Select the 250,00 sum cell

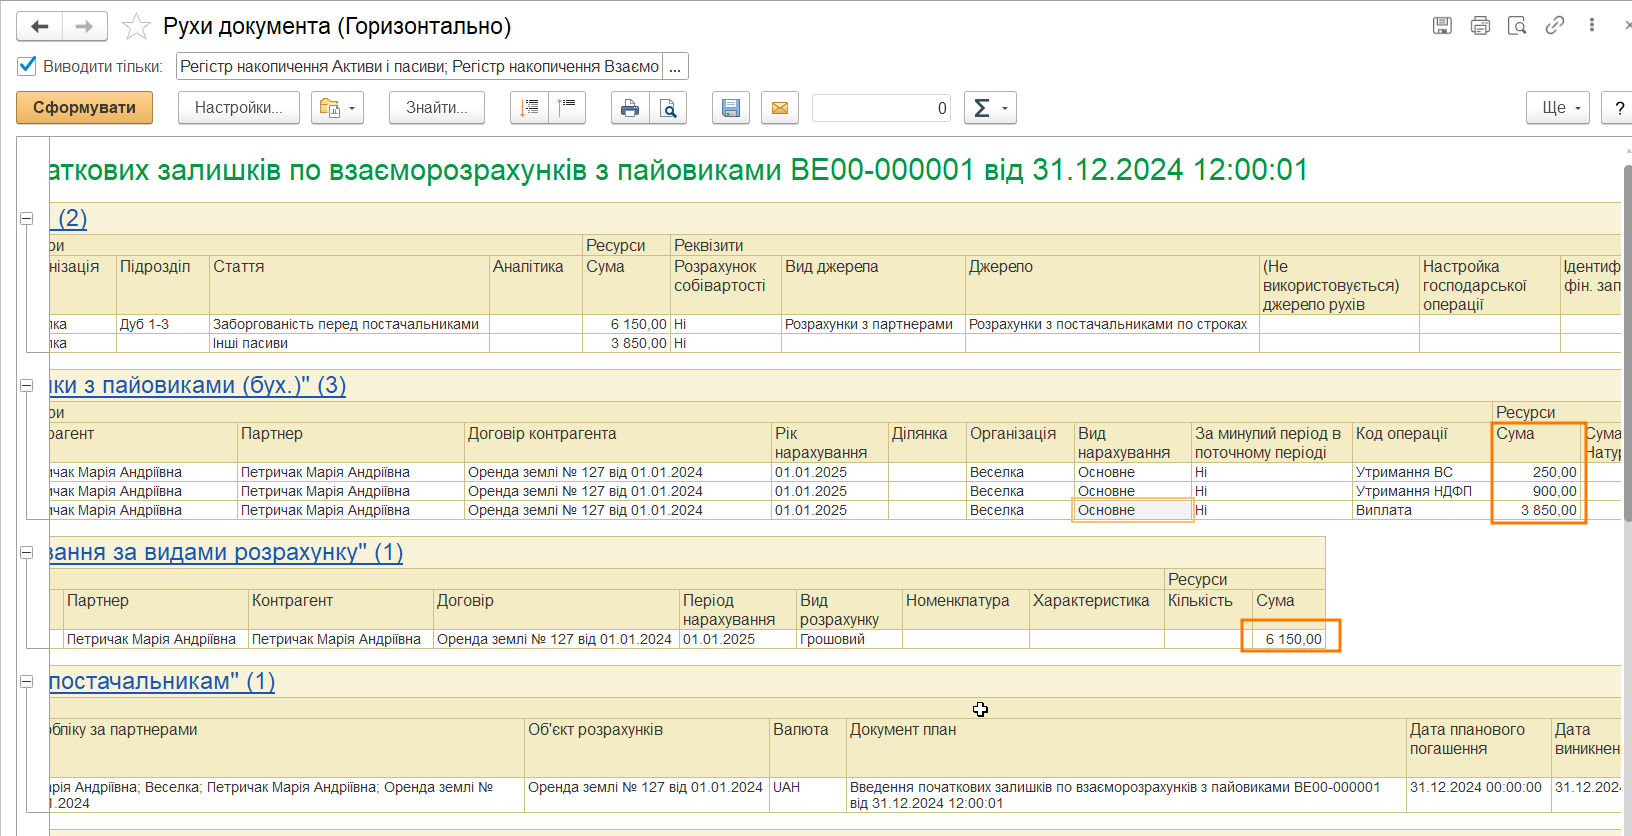point(1537,472)
